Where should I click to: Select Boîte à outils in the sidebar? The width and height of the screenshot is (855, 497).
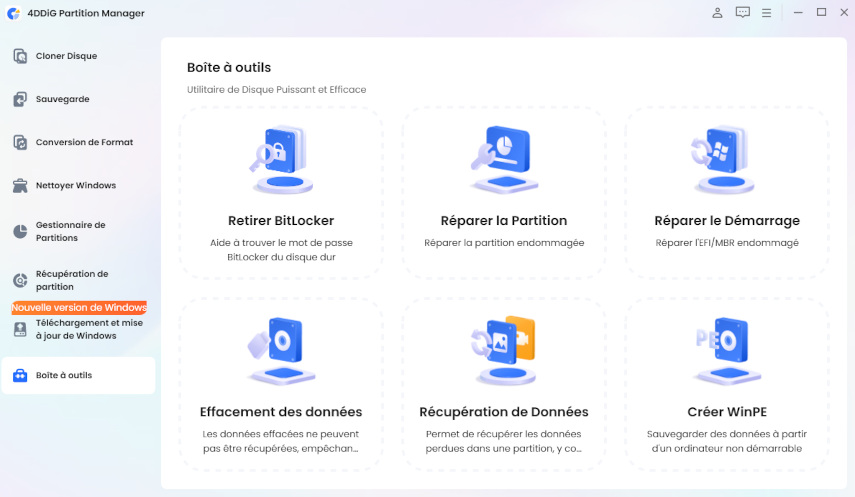[x=79, y=375]
